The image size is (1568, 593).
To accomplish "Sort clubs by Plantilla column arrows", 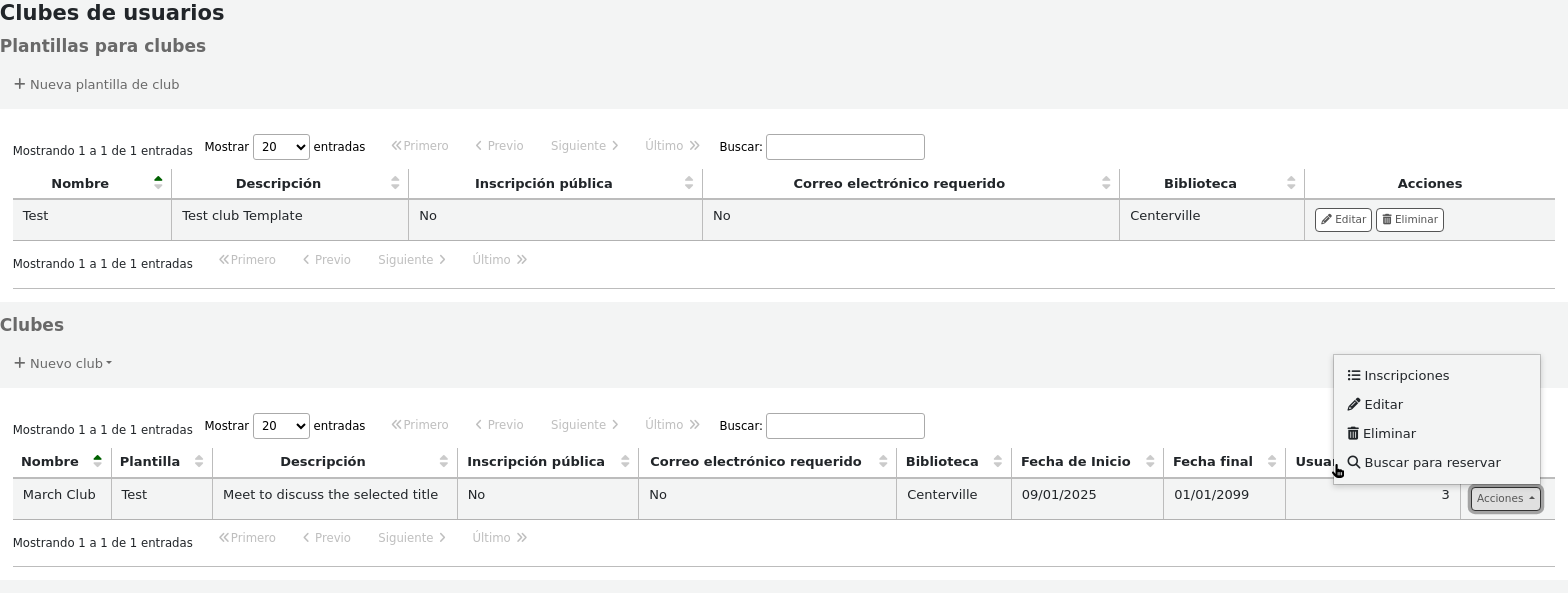I will tap(199, 462).
